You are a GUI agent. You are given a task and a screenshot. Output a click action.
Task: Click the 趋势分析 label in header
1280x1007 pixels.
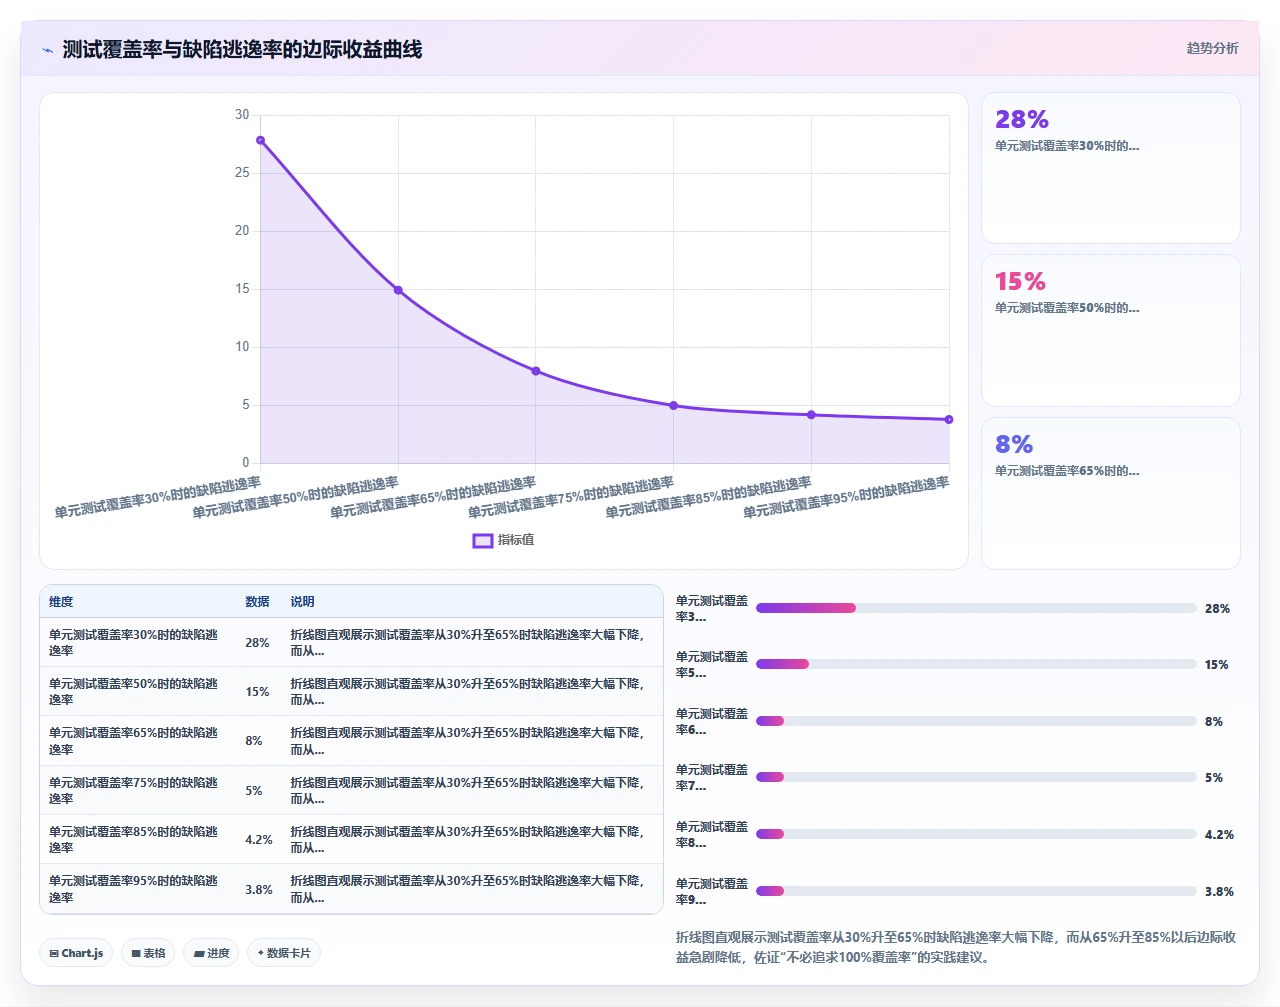coord(1212,48)
